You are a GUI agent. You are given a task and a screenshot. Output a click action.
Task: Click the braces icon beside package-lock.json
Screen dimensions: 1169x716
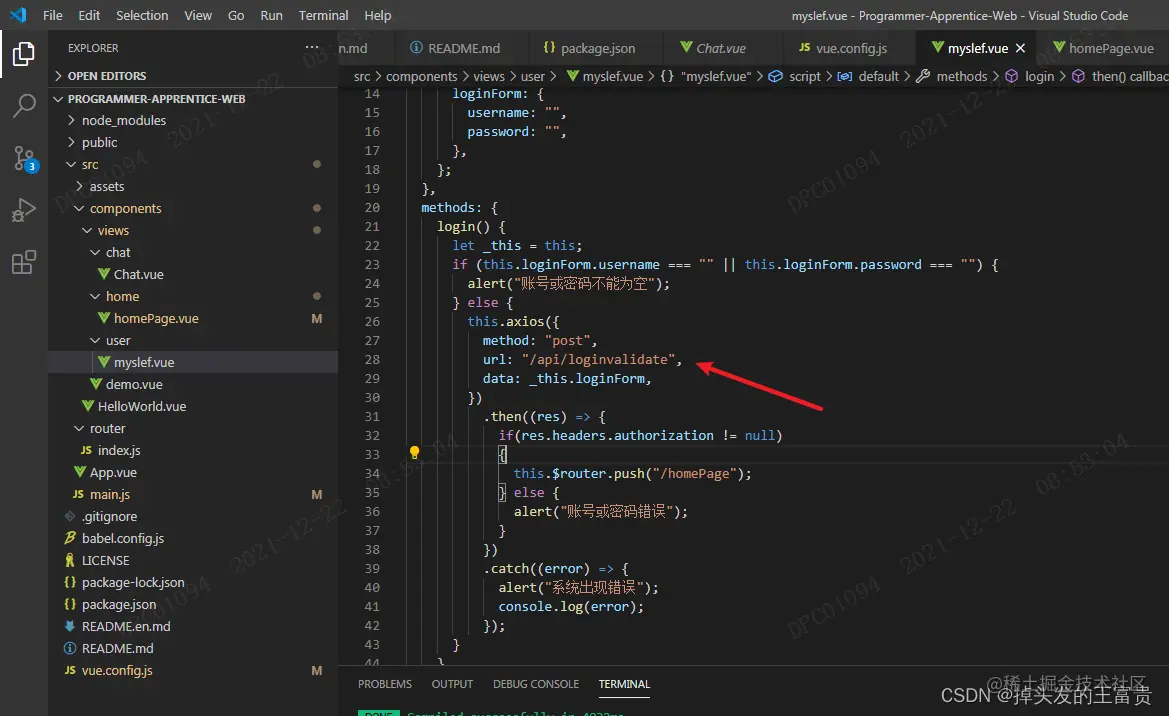(x=70, y=582)
